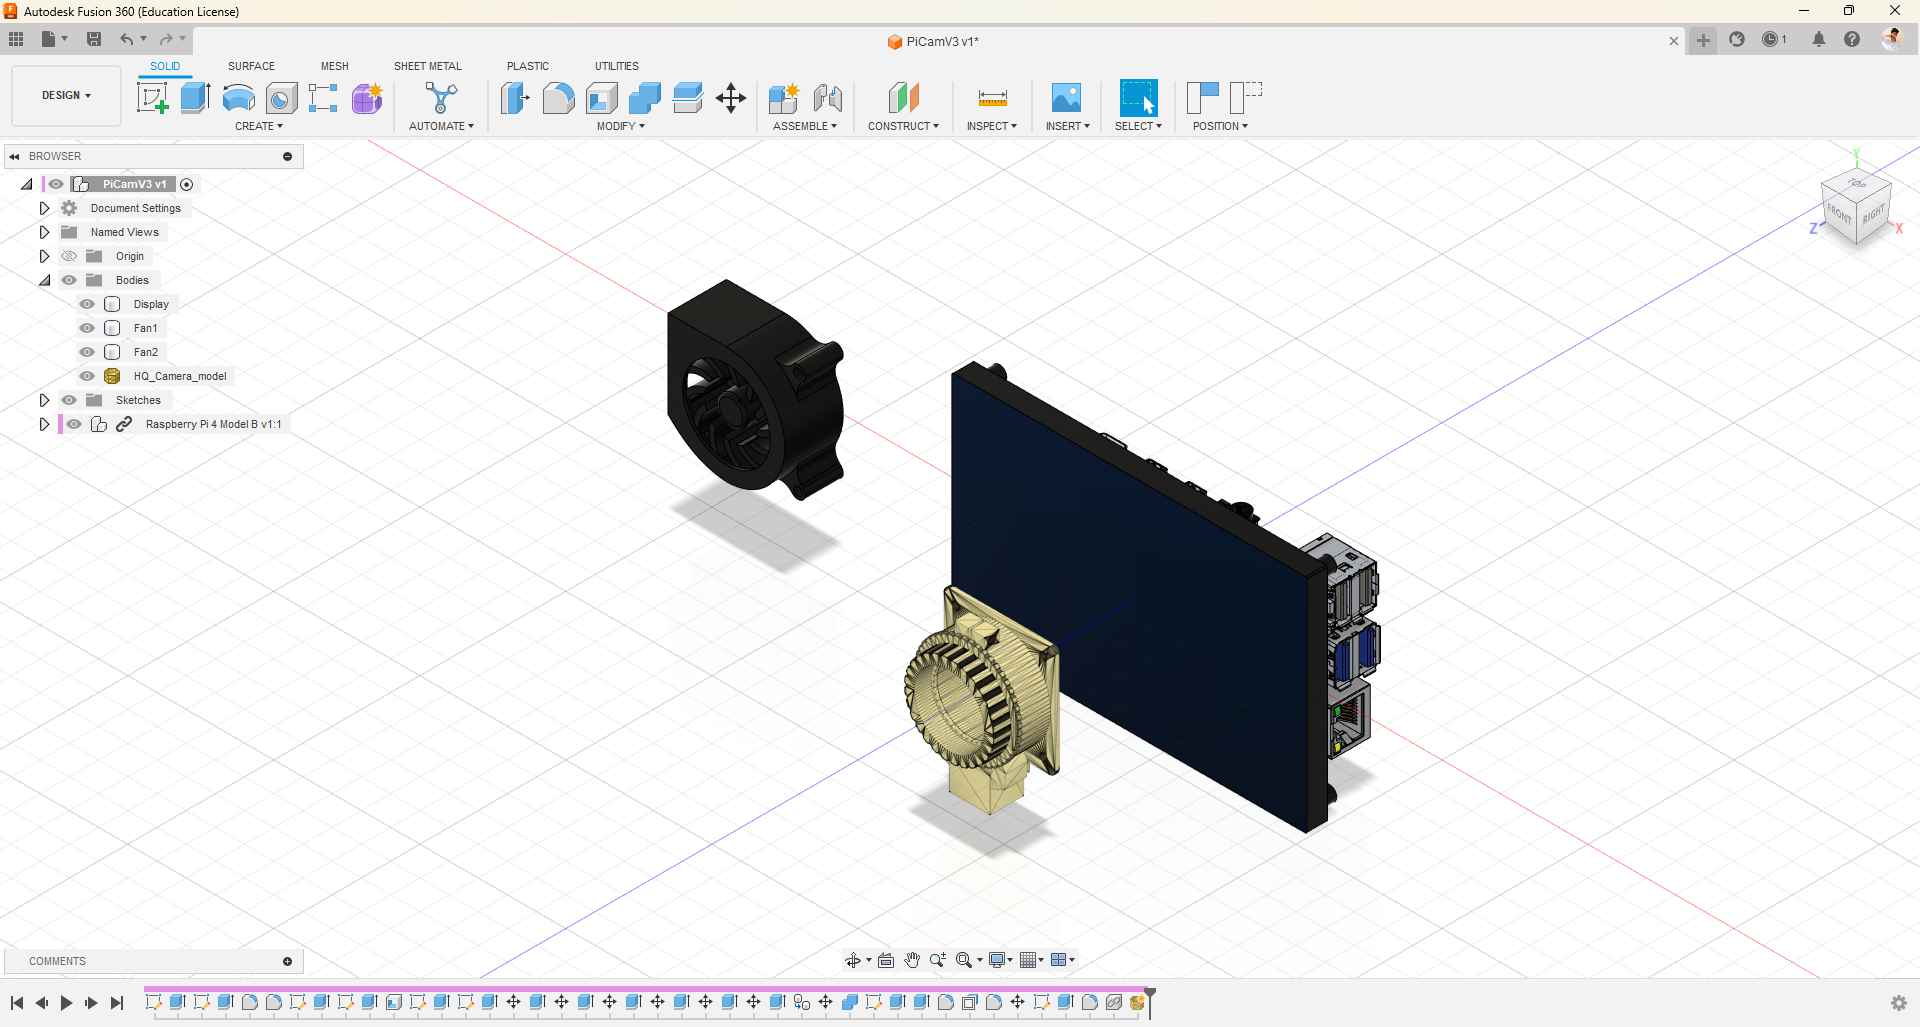Open the notifications bell

(x=1819, y=39)
